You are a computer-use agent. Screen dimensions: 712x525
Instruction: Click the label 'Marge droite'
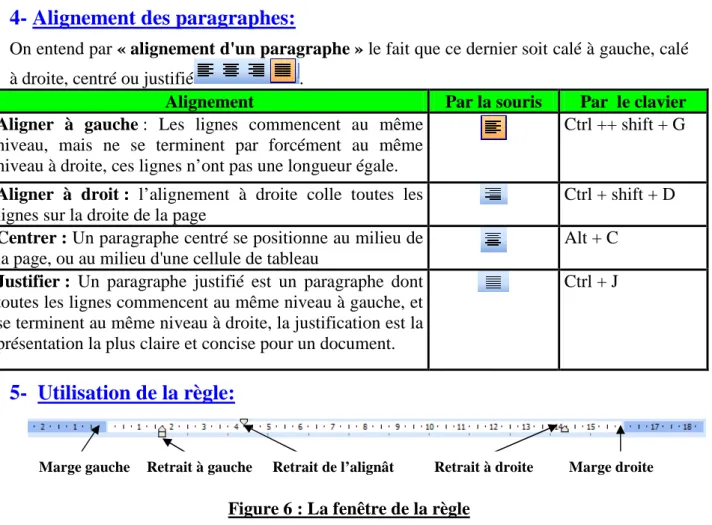pyautogui.click(x=611, y=467)
